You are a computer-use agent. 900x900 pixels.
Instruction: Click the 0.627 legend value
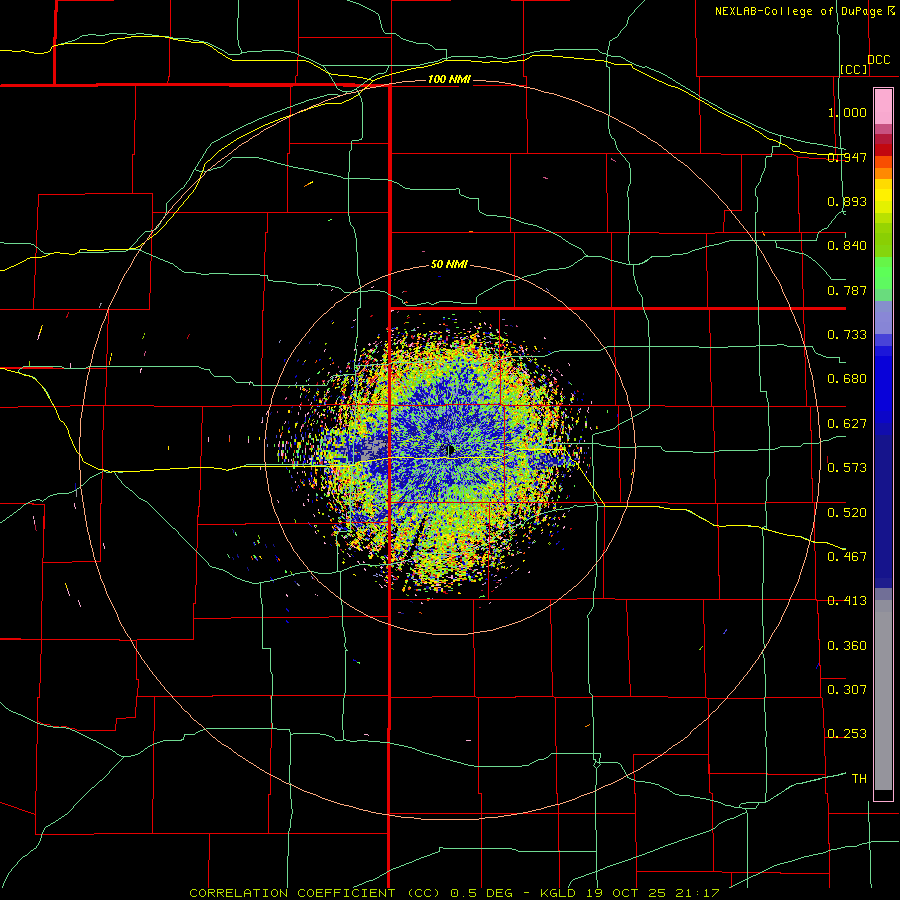[x=847, y=424]
